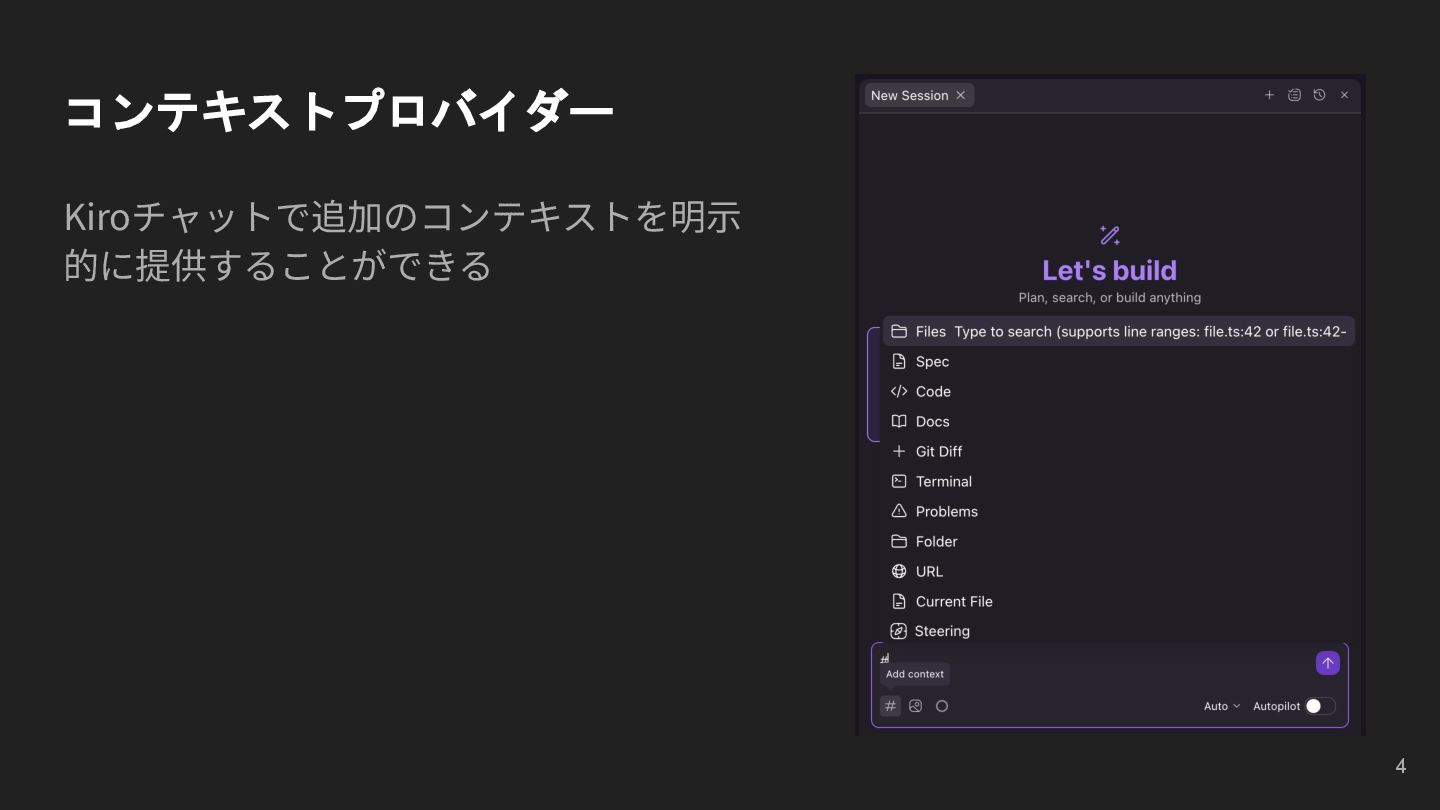The width and height of the screenshot is (1440, 810).
Task: Click the slide title コンテキストプロバイダー
Action: [339, 111]
